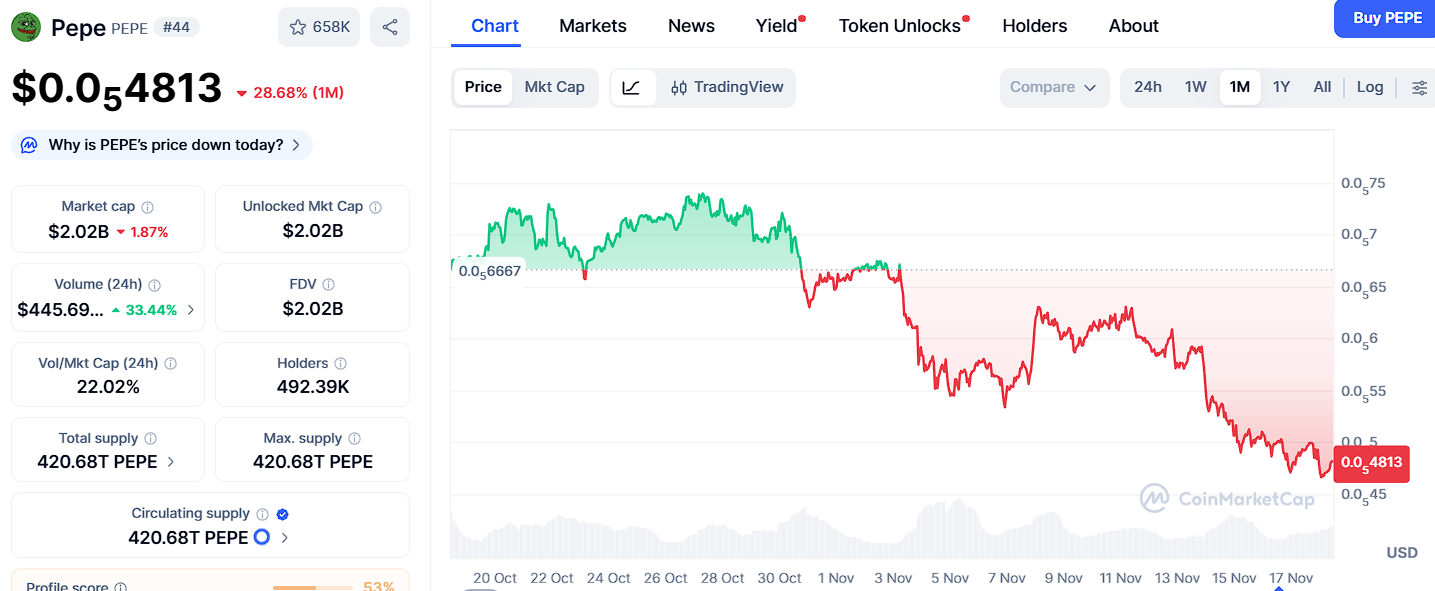Open the Token Unlocks tab

(x=899, y=26)
